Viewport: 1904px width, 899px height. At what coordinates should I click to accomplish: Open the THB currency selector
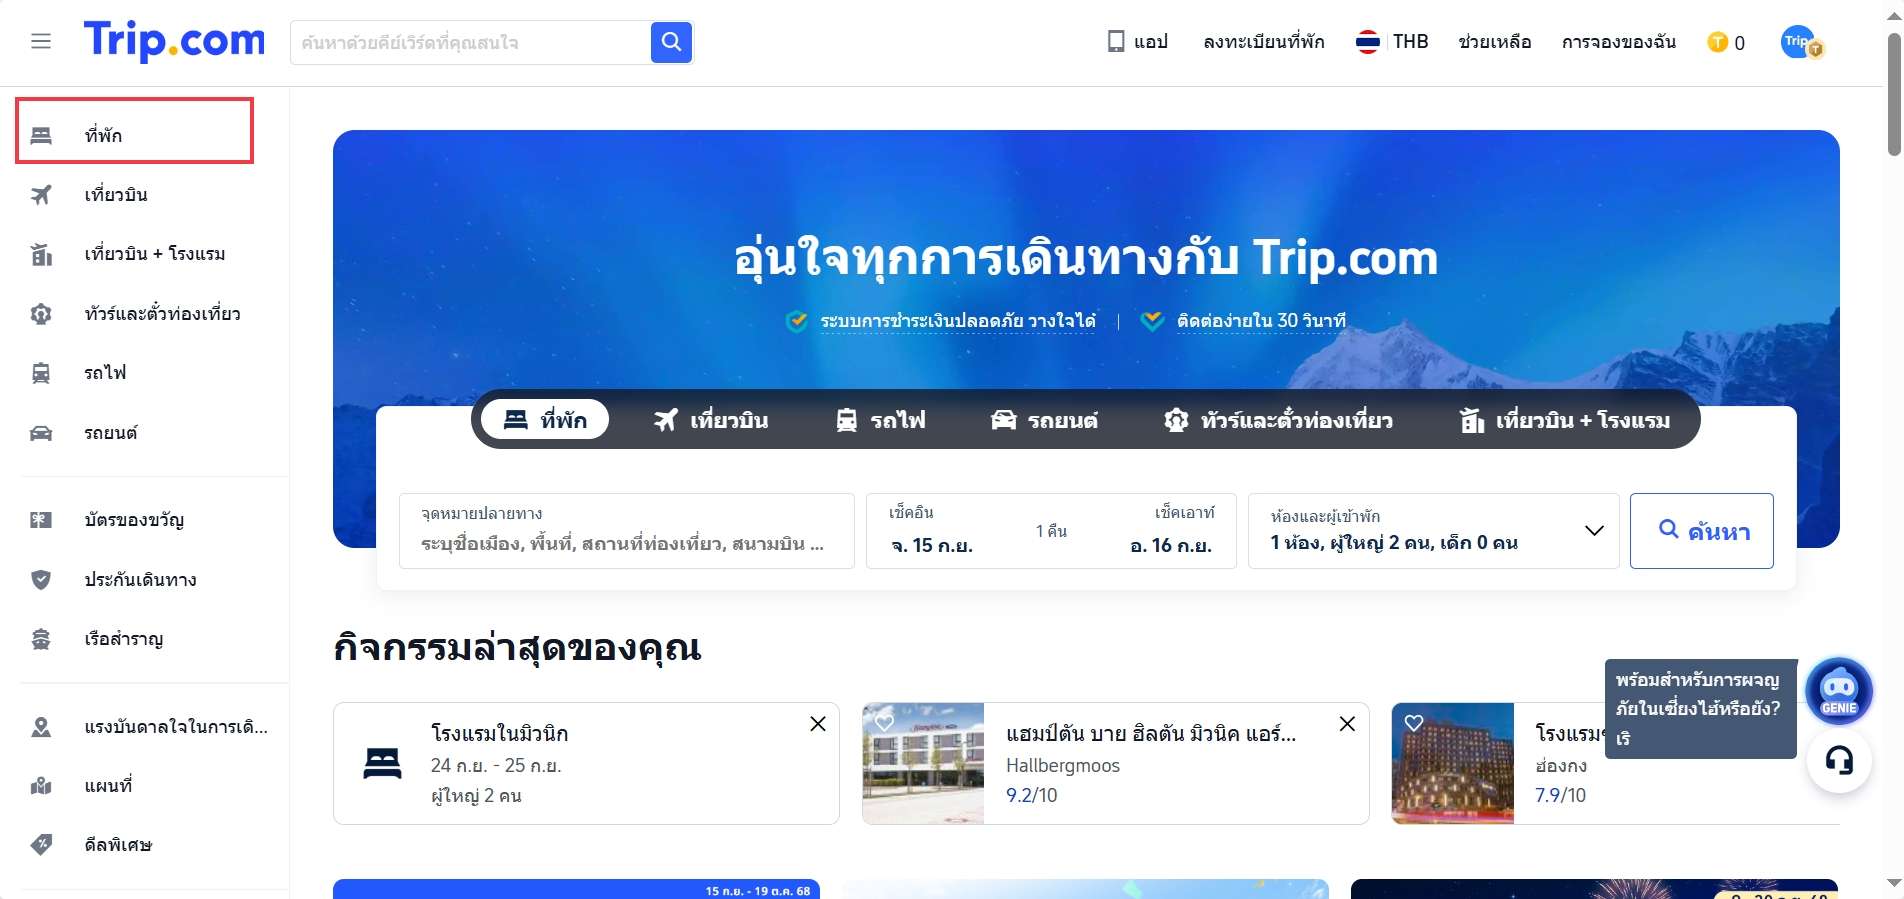(1410, 42)
